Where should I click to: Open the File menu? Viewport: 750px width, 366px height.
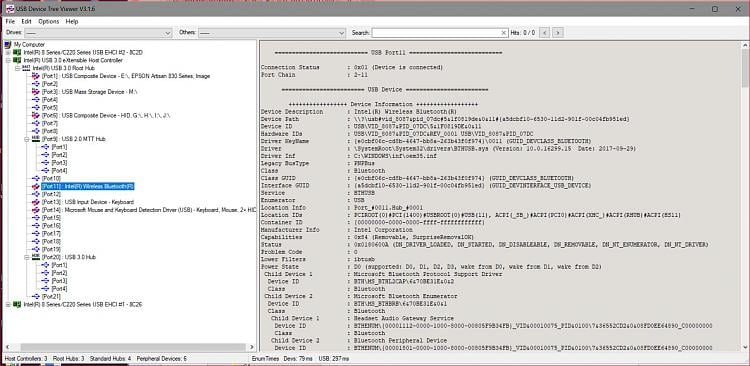click(x=10, y=22)
